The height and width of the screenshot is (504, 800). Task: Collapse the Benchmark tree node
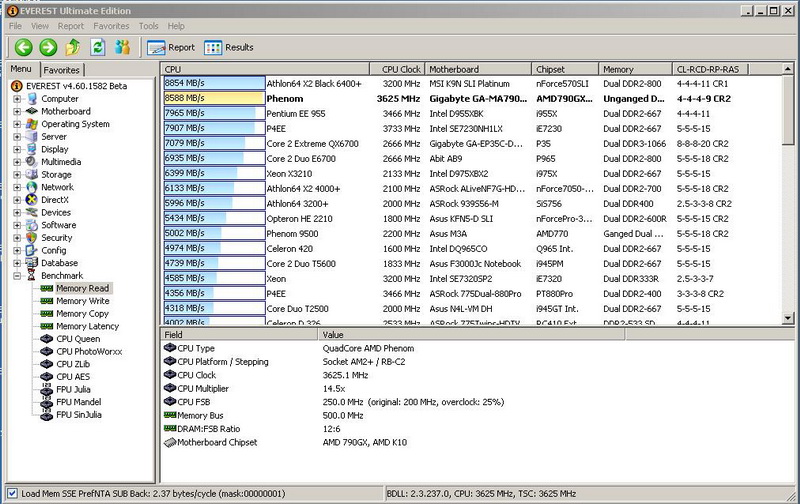(17, 275)
